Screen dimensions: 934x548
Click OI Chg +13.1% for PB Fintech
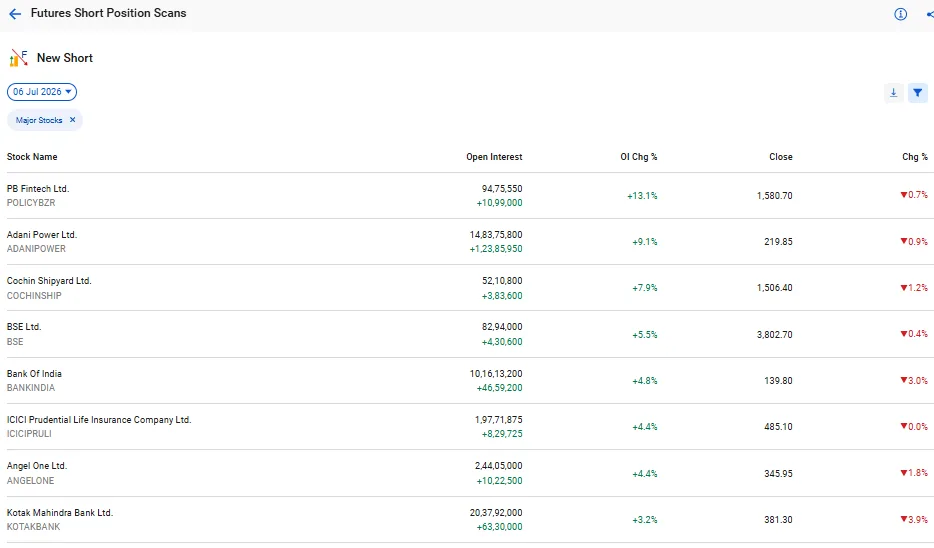pyautogui.click(x=642, y=195)
